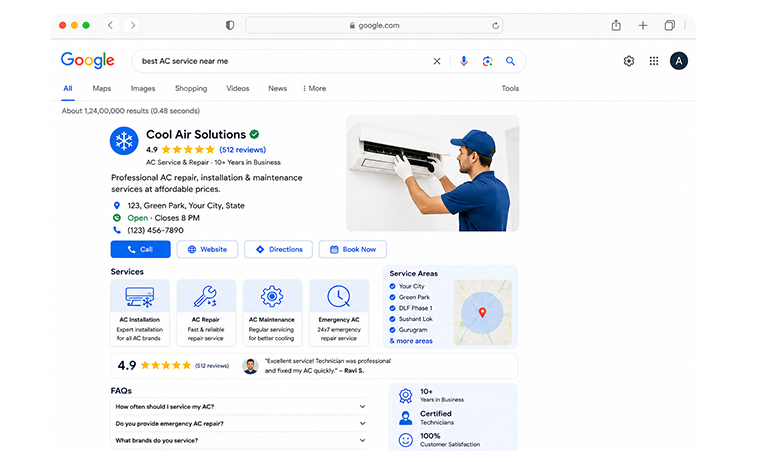Reload the page with the refresh icon

[495, 25]
